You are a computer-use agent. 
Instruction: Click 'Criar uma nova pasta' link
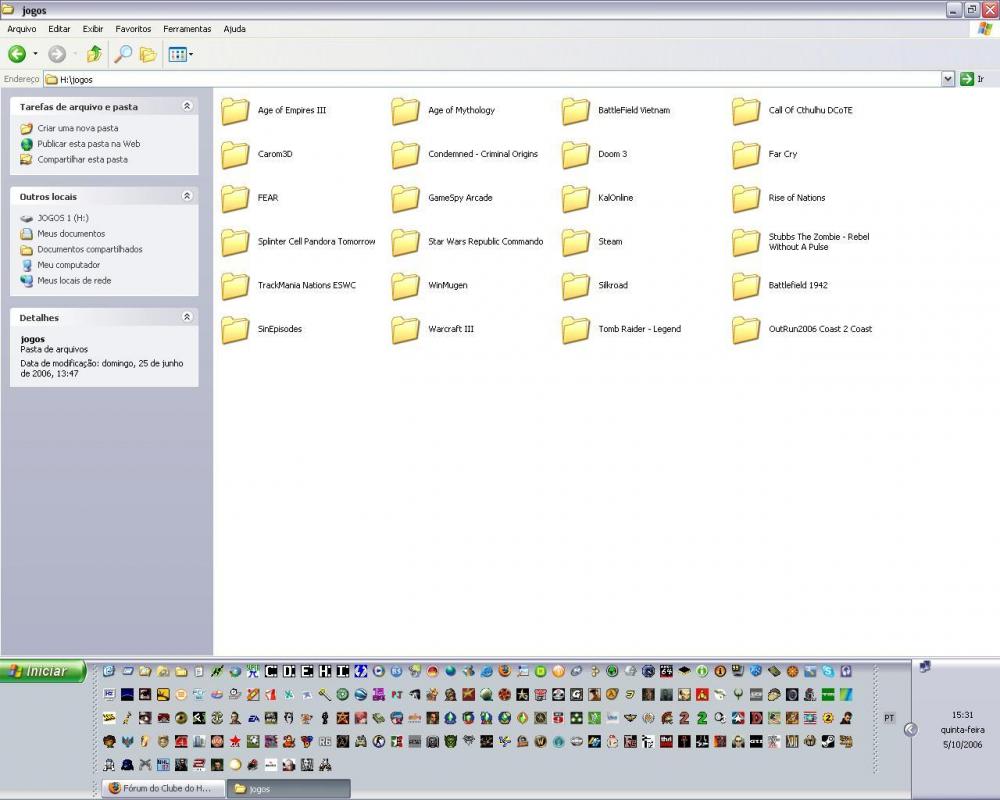point(77,128)
